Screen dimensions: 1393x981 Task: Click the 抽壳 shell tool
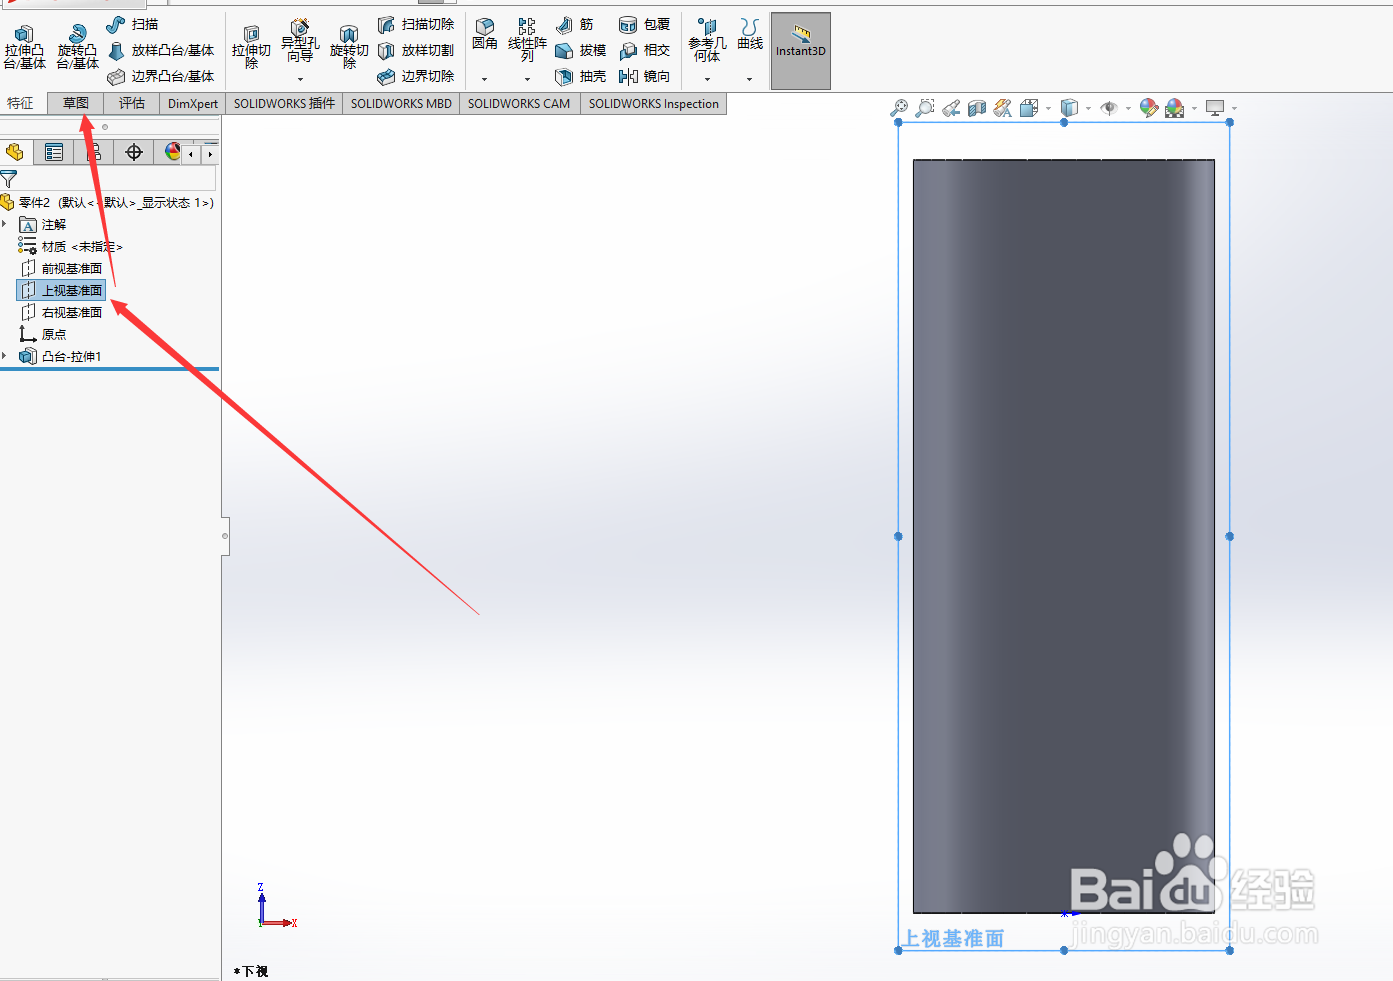tap(581, 76)
